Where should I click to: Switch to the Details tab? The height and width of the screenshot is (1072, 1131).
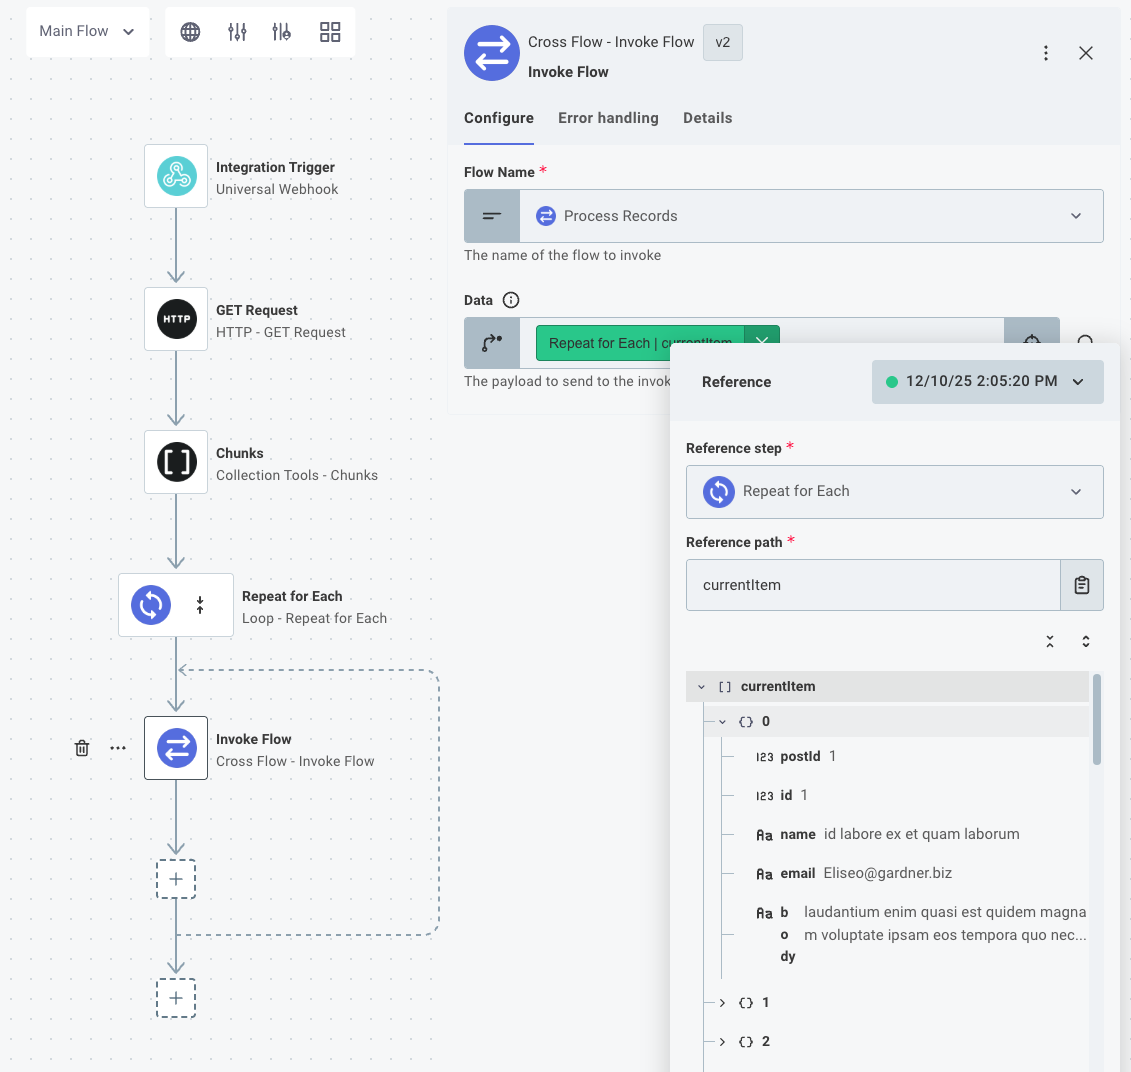pos(707,118)
